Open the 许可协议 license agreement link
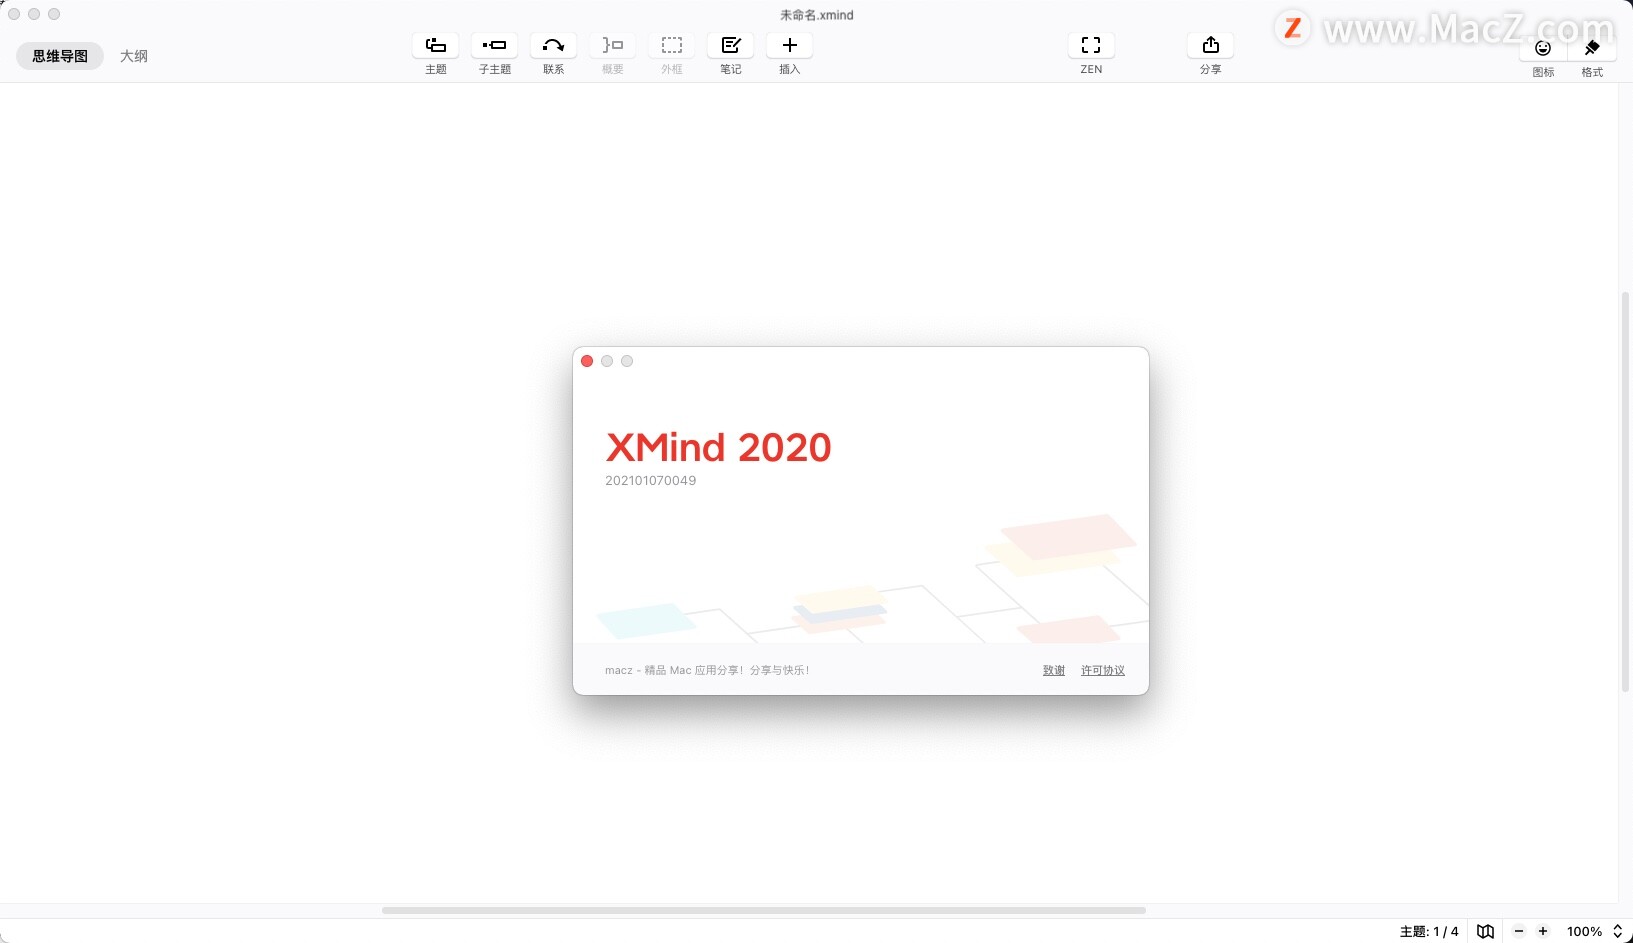 1103,670
